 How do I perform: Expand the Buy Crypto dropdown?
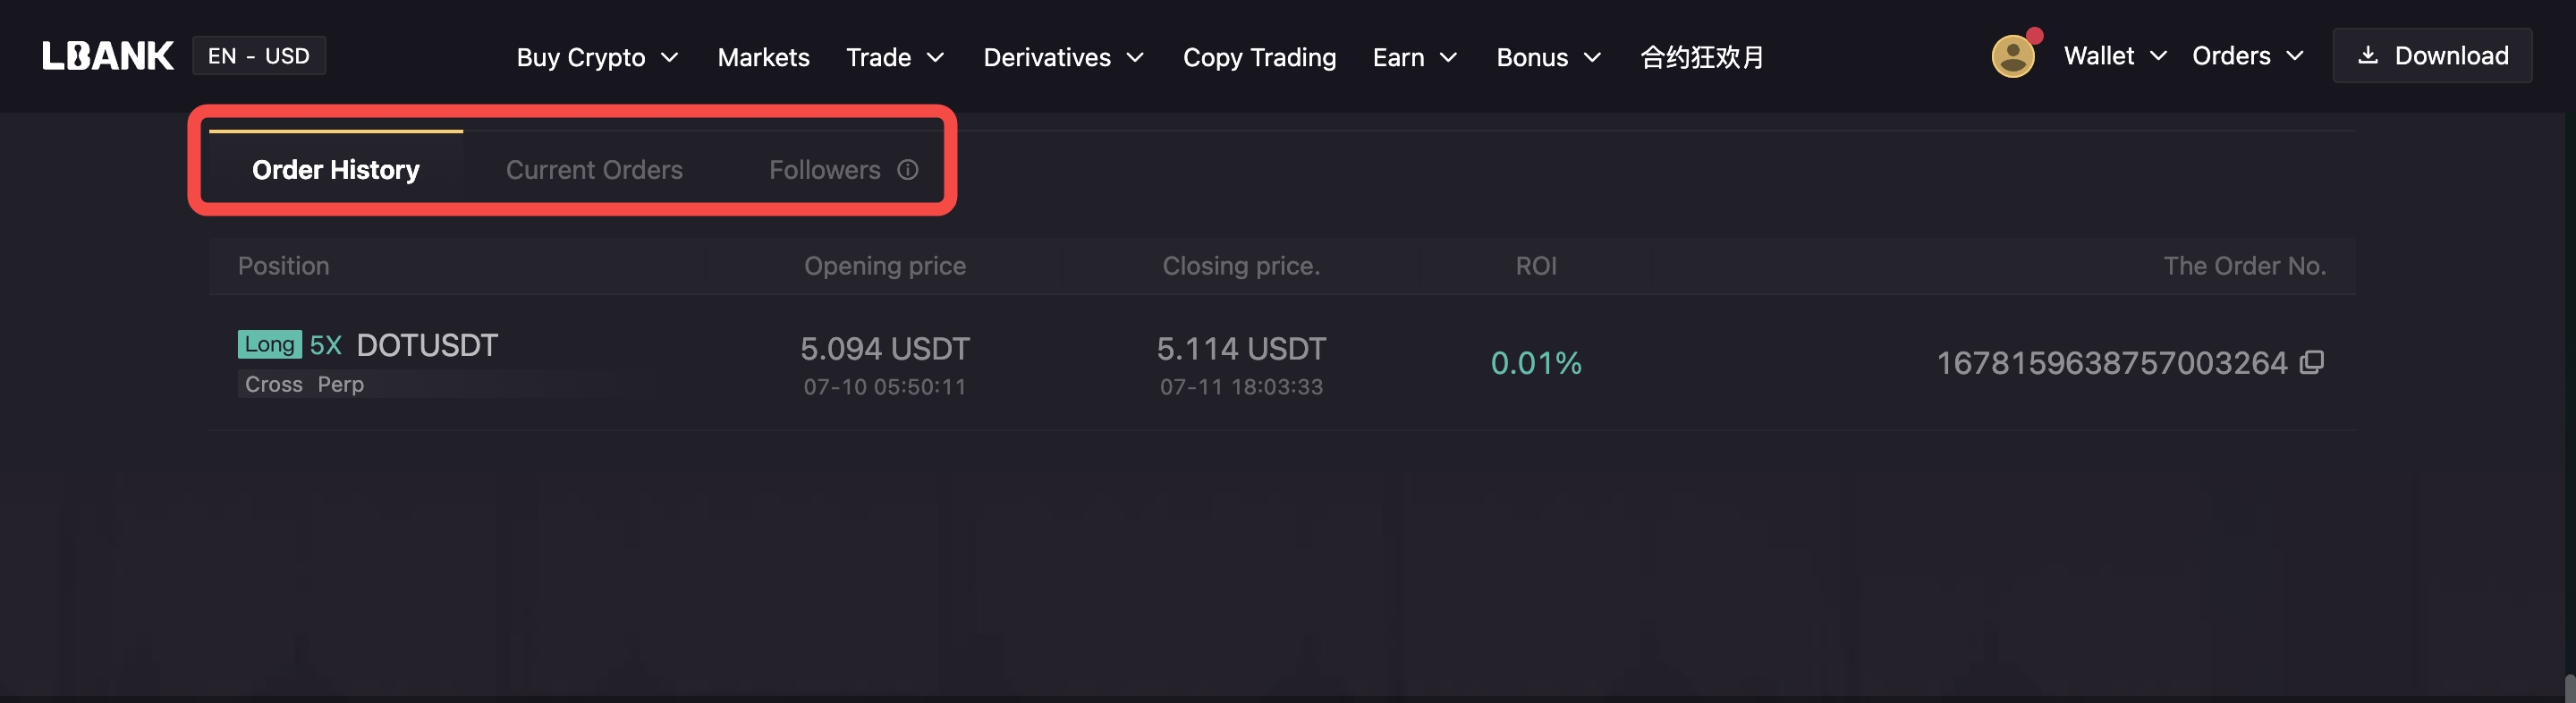597,57
